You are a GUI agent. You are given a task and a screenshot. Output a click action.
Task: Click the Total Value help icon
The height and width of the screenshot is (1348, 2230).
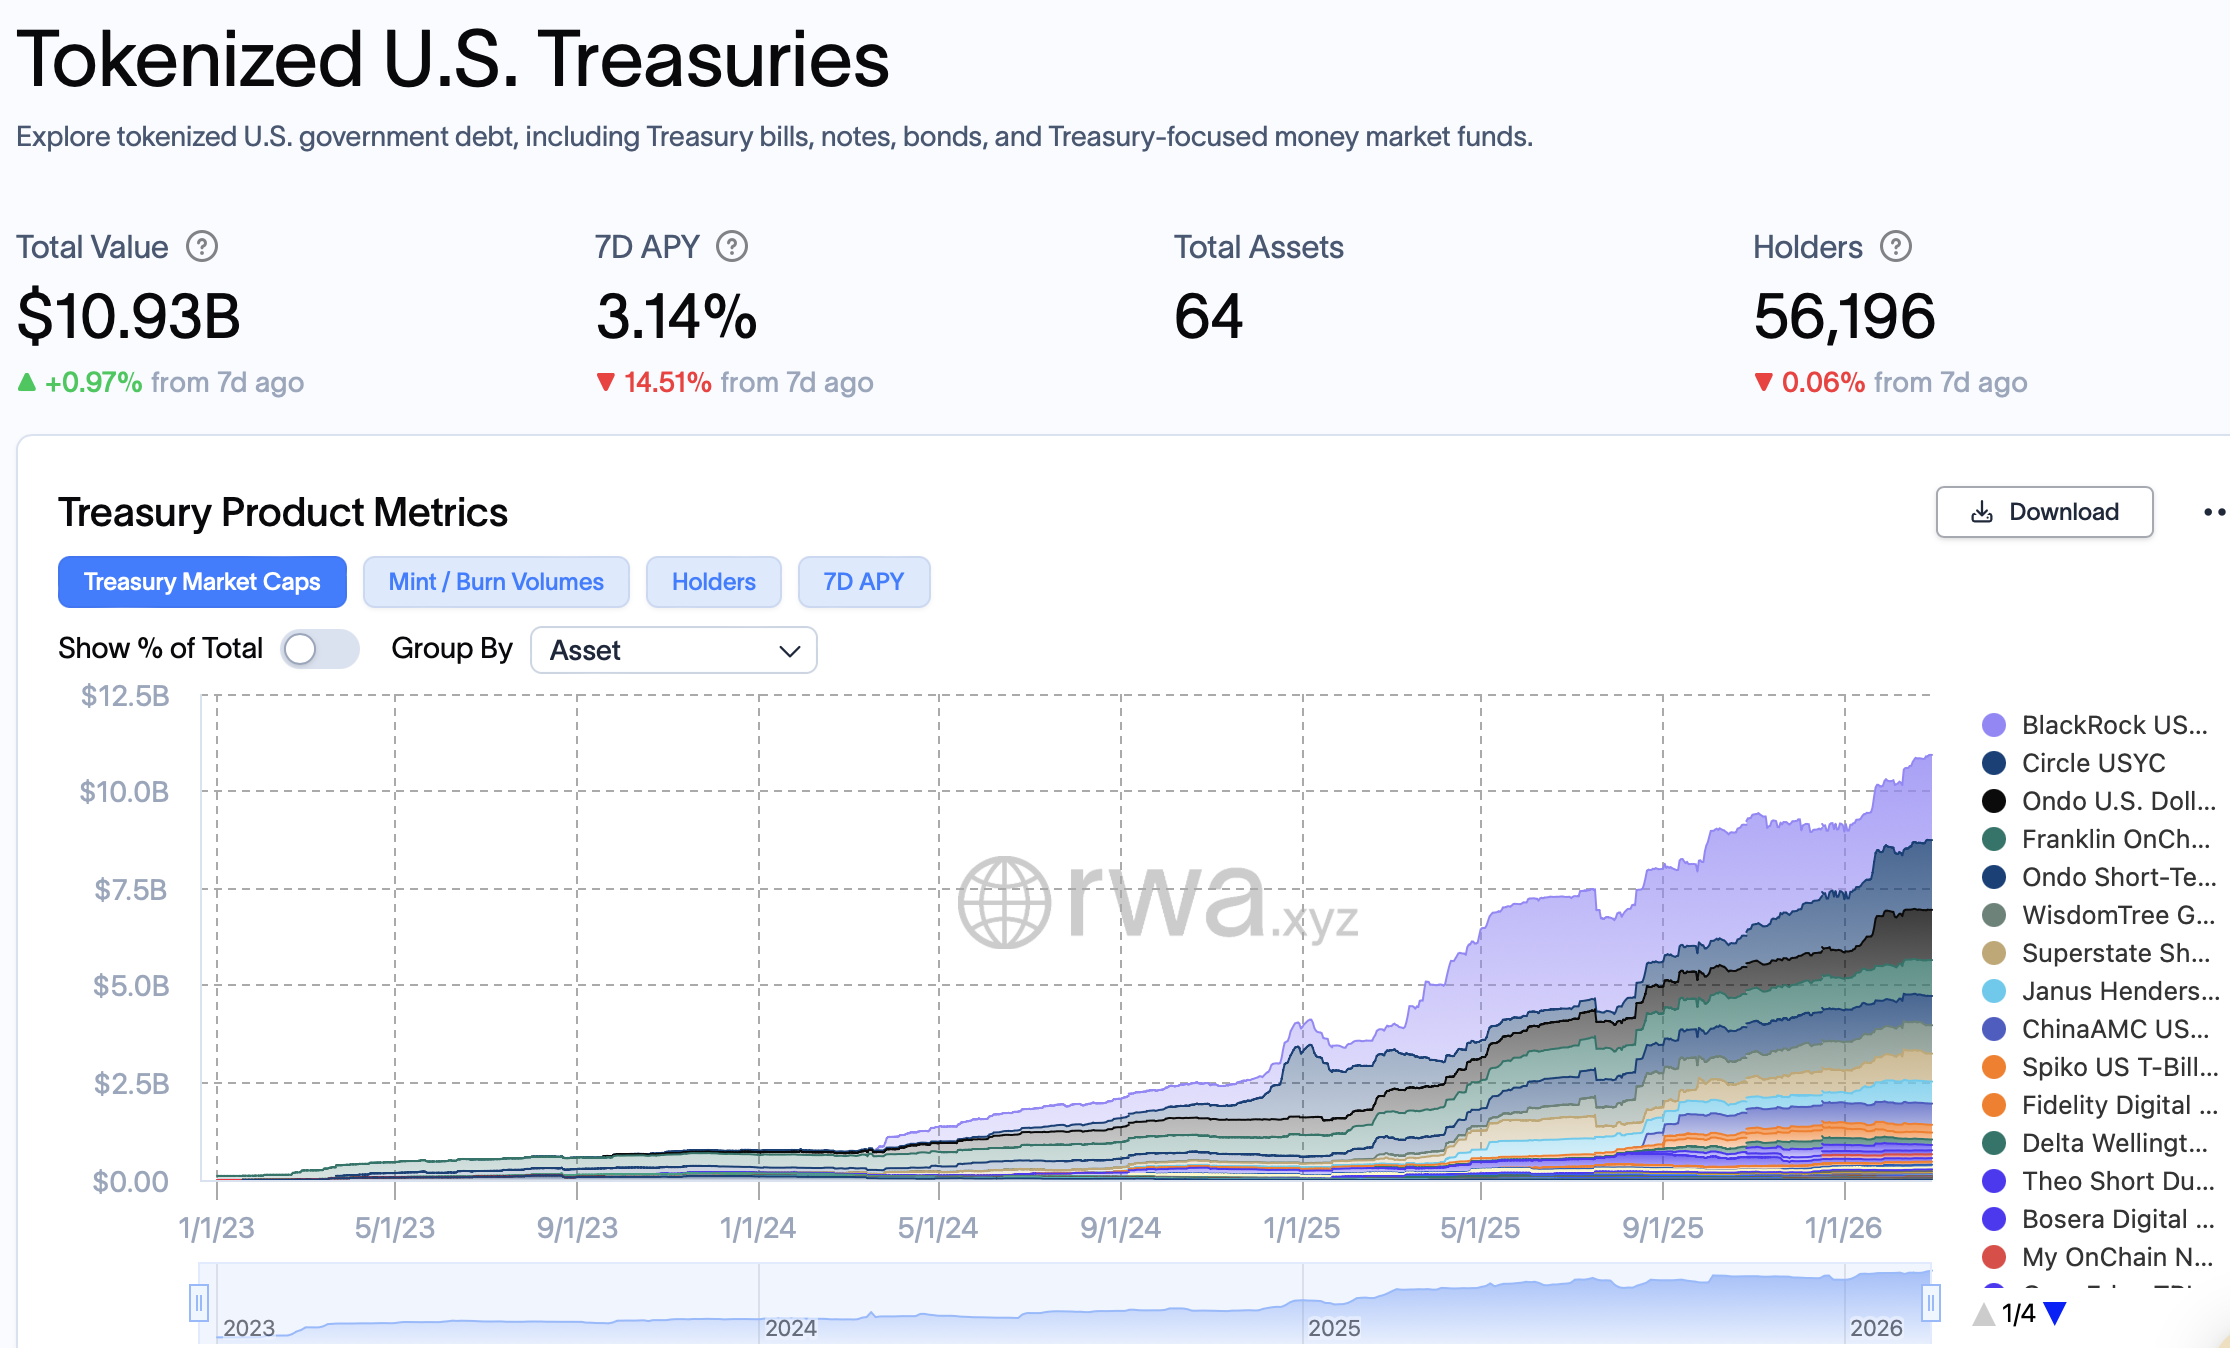pyautogui.click(x=201, y=246)
